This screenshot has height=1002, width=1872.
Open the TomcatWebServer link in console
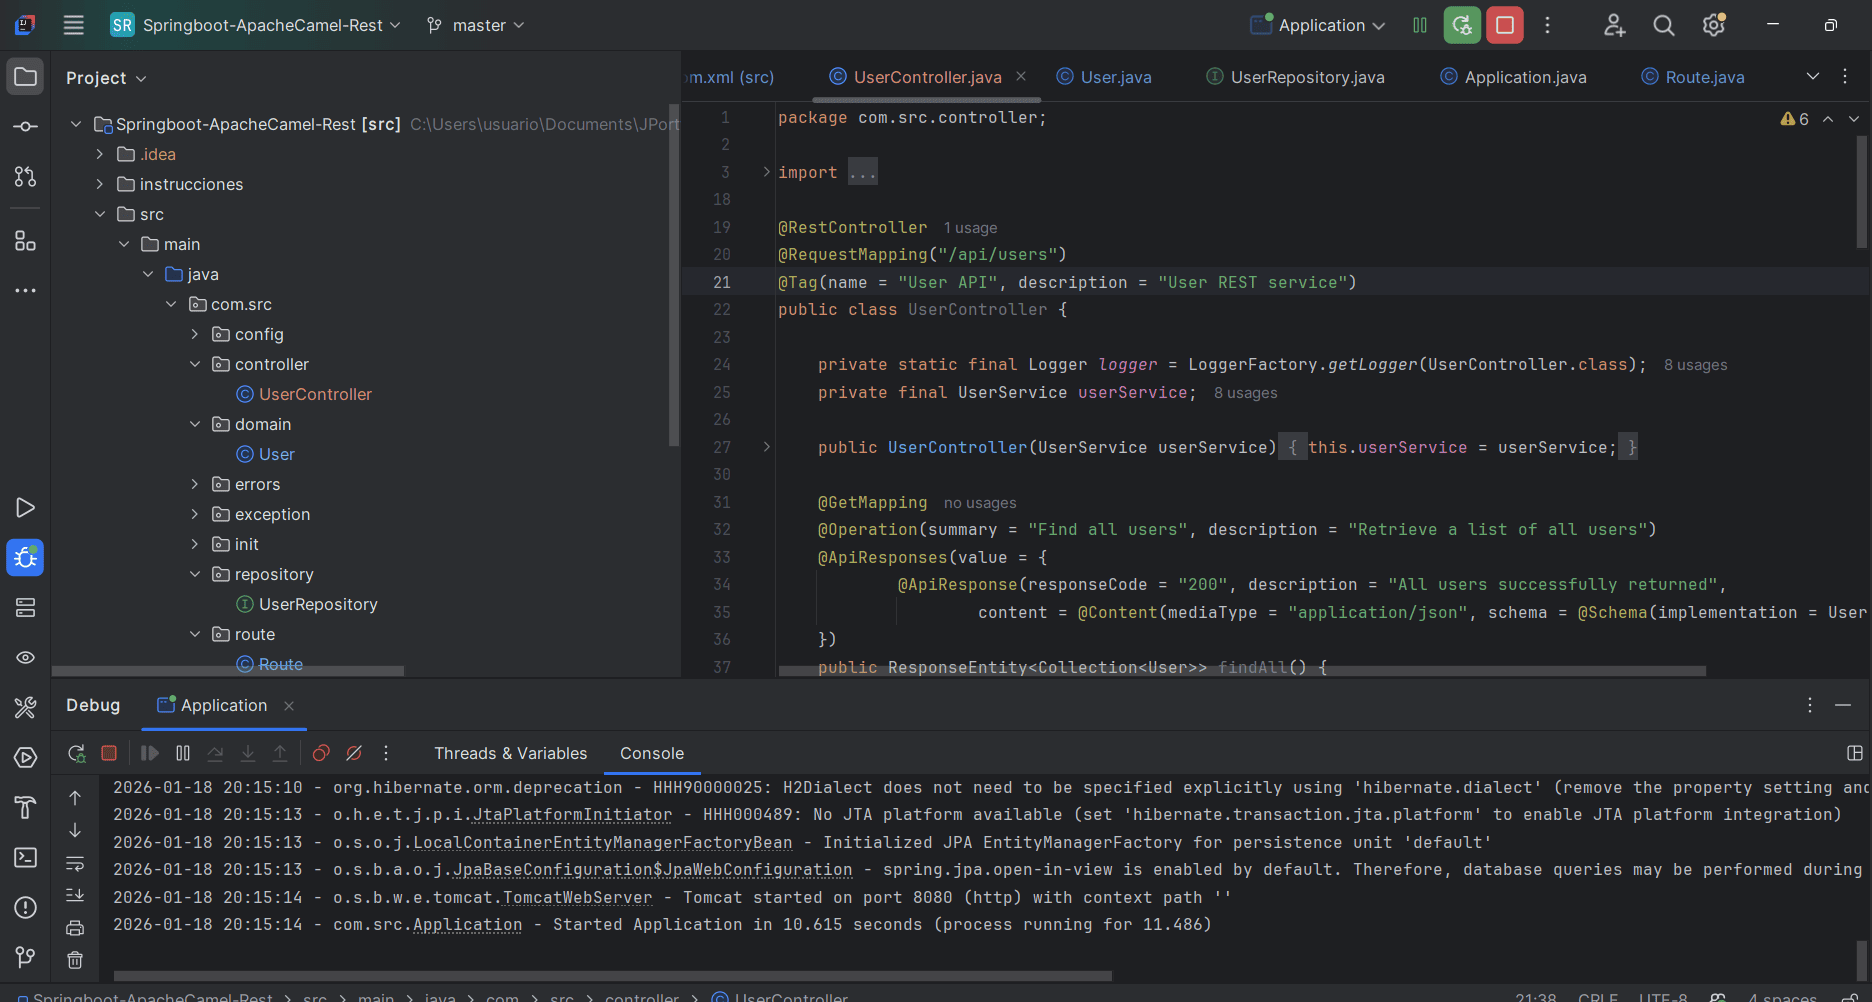coord(577,898)
